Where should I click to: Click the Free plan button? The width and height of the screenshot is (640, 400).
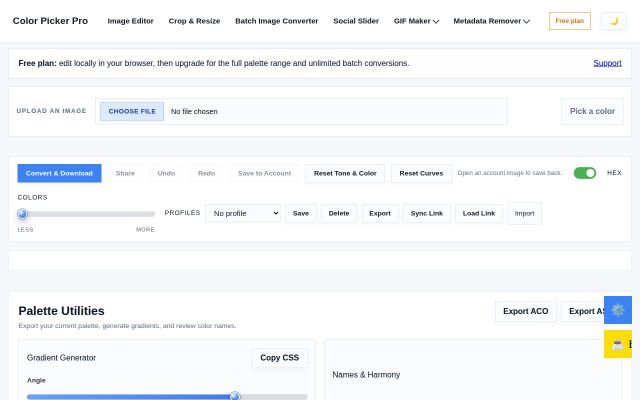point(569,21)
